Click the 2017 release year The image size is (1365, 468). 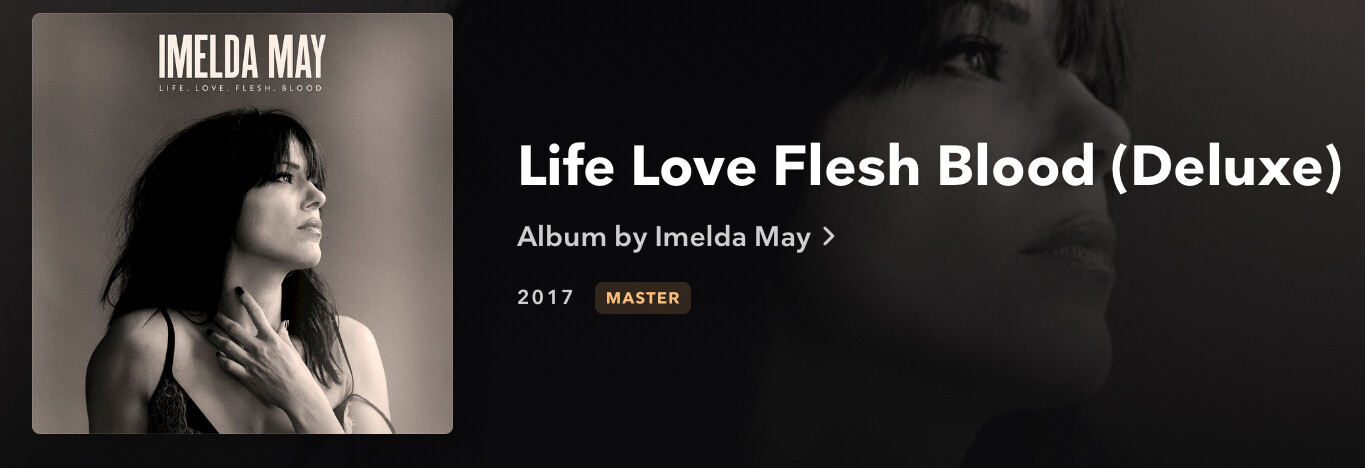(546, 298)
